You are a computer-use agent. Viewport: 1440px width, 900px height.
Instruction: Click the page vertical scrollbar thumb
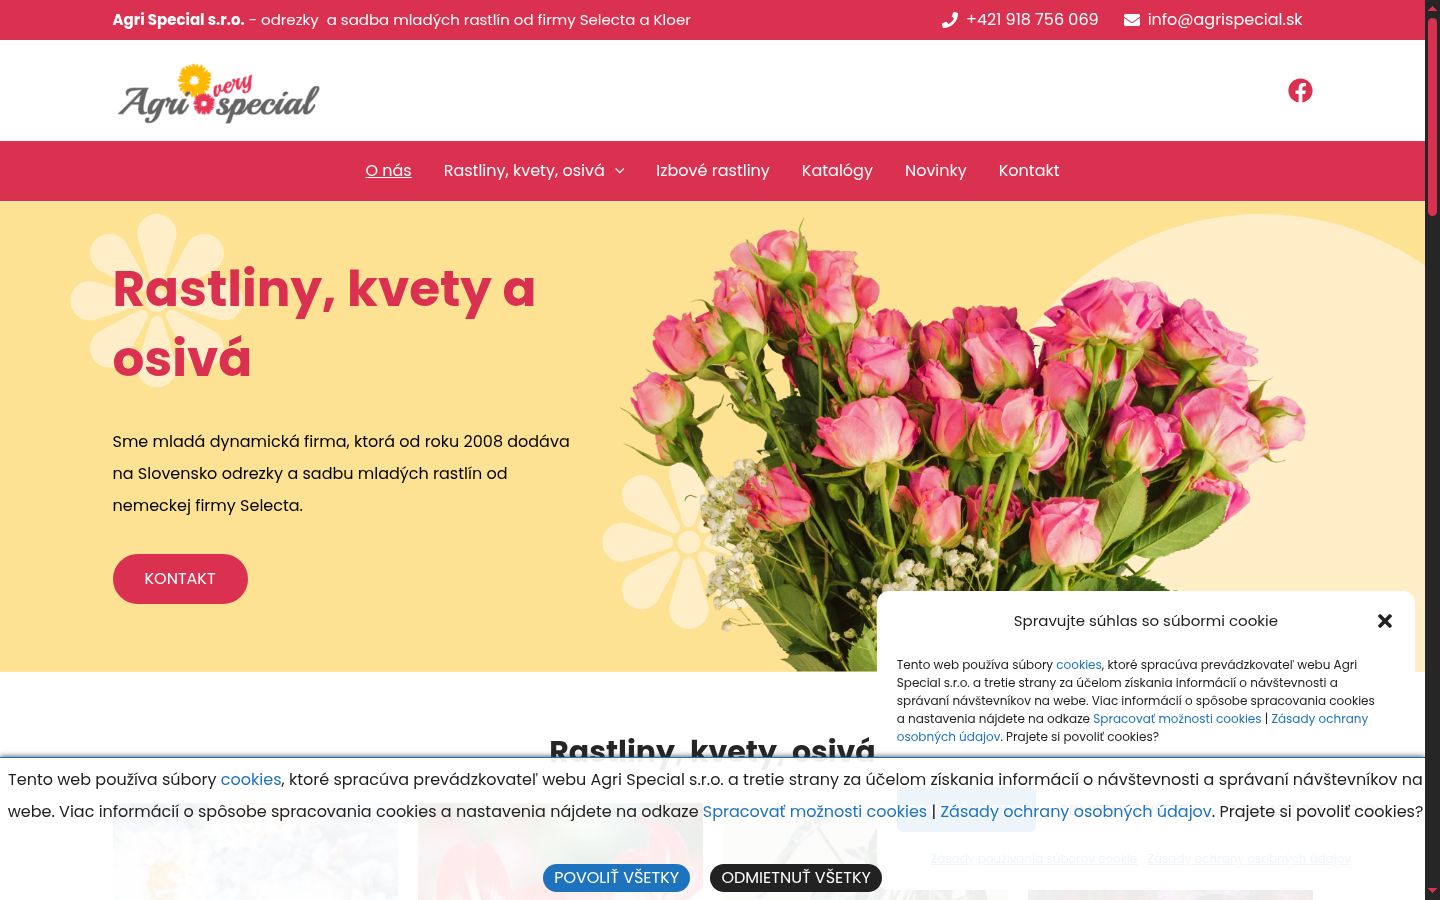pyautogui.click(x=1432, y=115)
